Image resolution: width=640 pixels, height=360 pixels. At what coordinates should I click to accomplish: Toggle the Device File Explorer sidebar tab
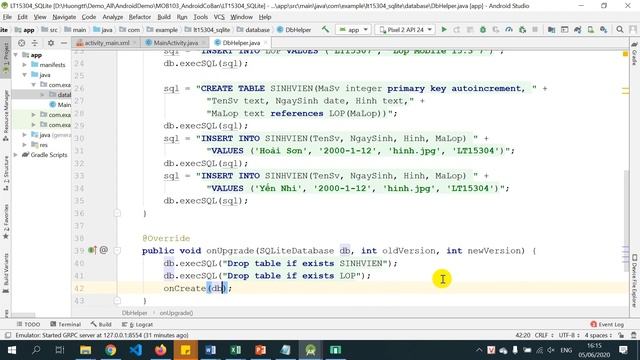click(634, 281)
